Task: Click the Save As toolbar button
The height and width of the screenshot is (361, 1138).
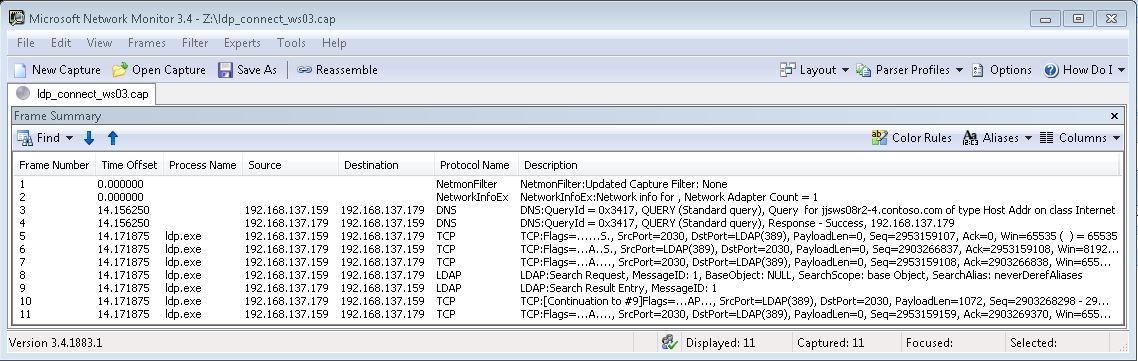Action: (247, 70)
